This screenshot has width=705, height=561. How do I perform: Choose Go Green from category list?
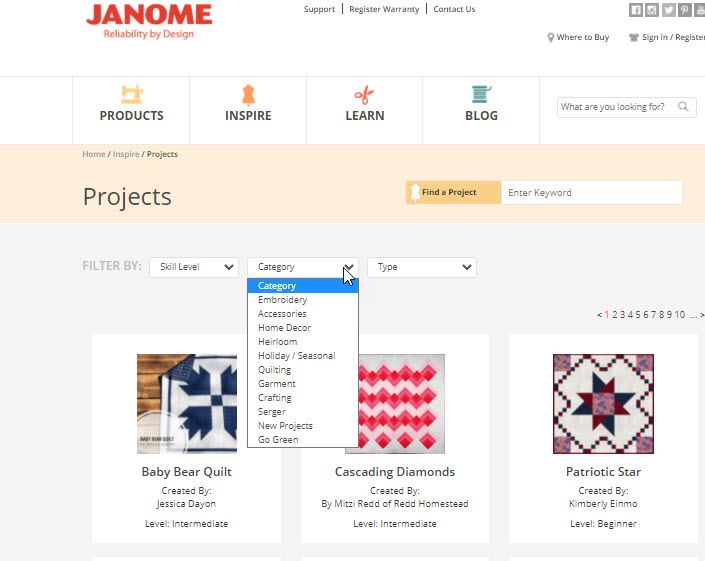303,440
